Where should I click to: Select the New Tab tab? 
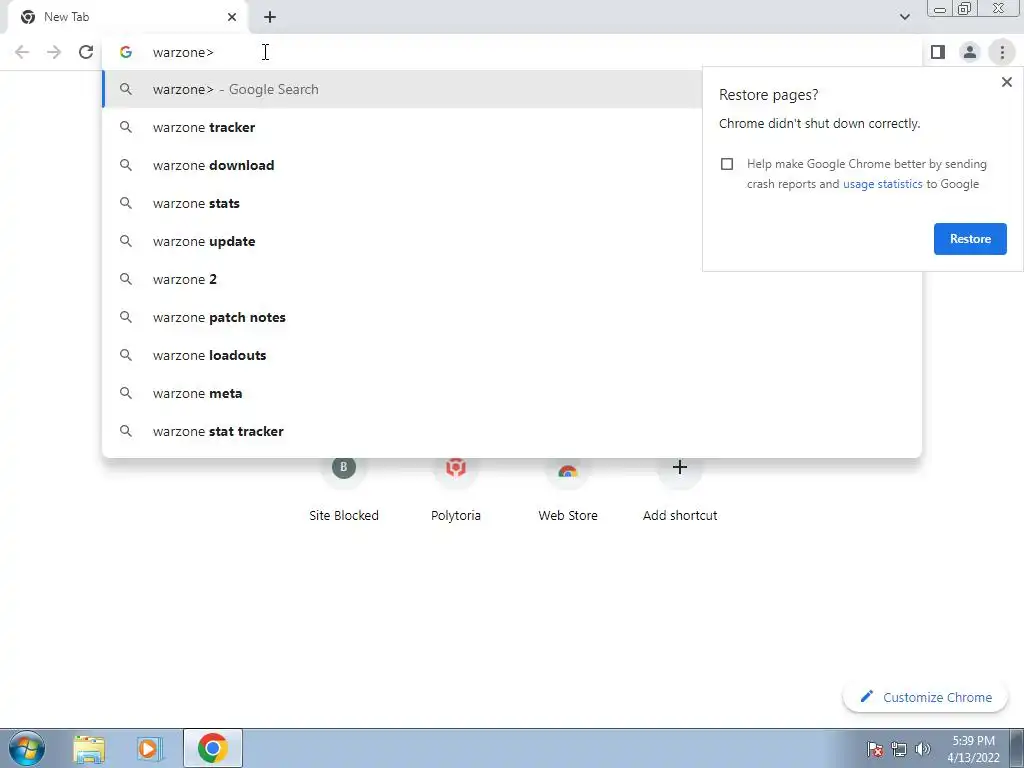tap(127, 17)
